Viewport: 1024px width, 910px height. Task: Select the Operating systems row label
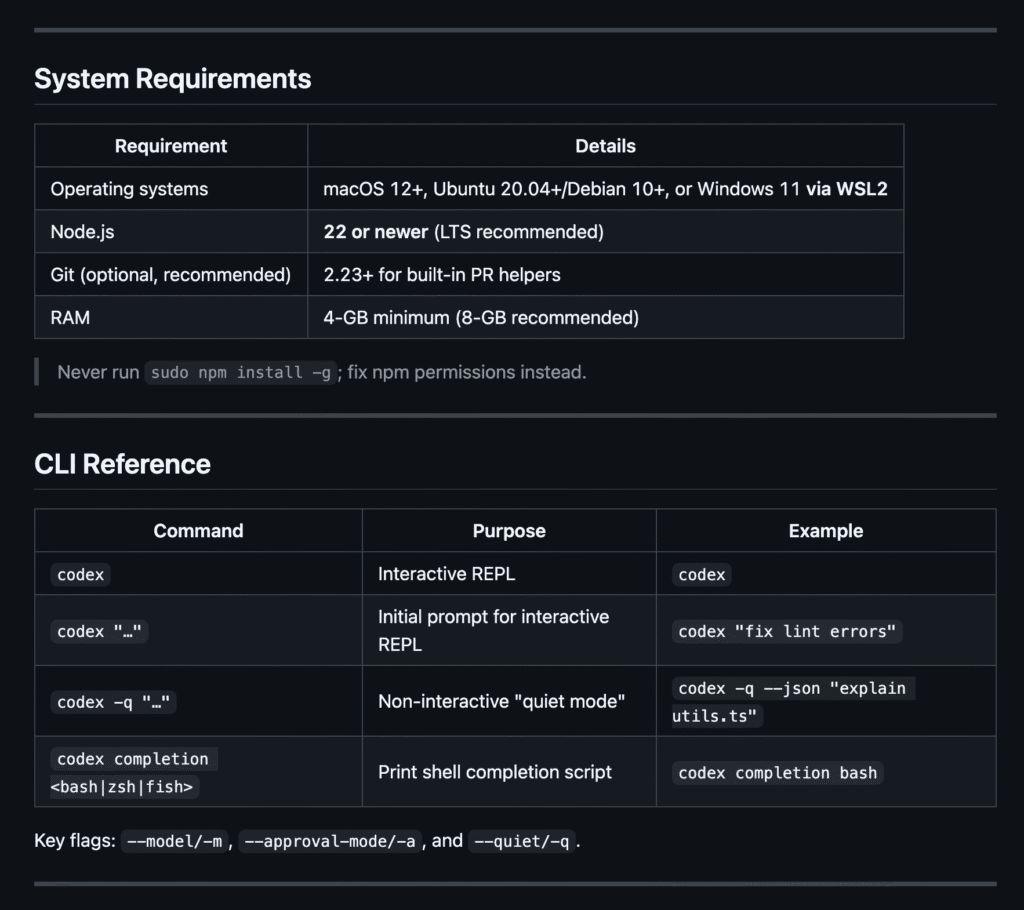(129, 189)
